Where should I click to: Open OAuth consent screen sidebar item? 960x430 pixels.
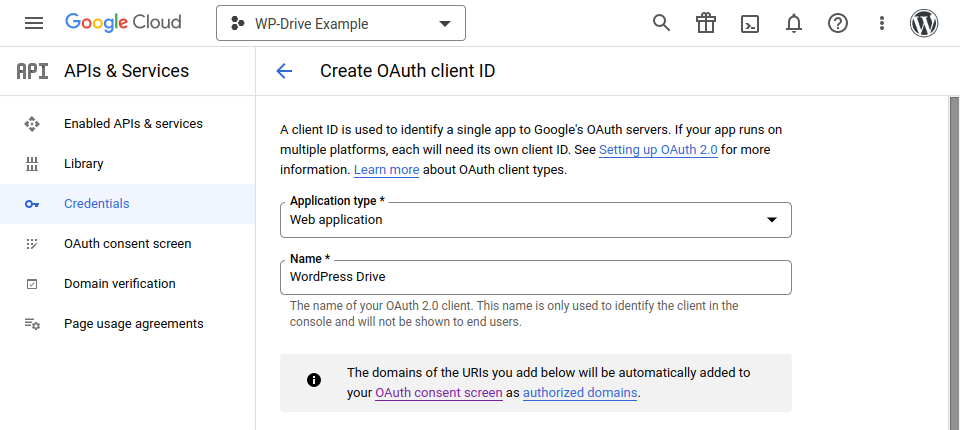127,244
